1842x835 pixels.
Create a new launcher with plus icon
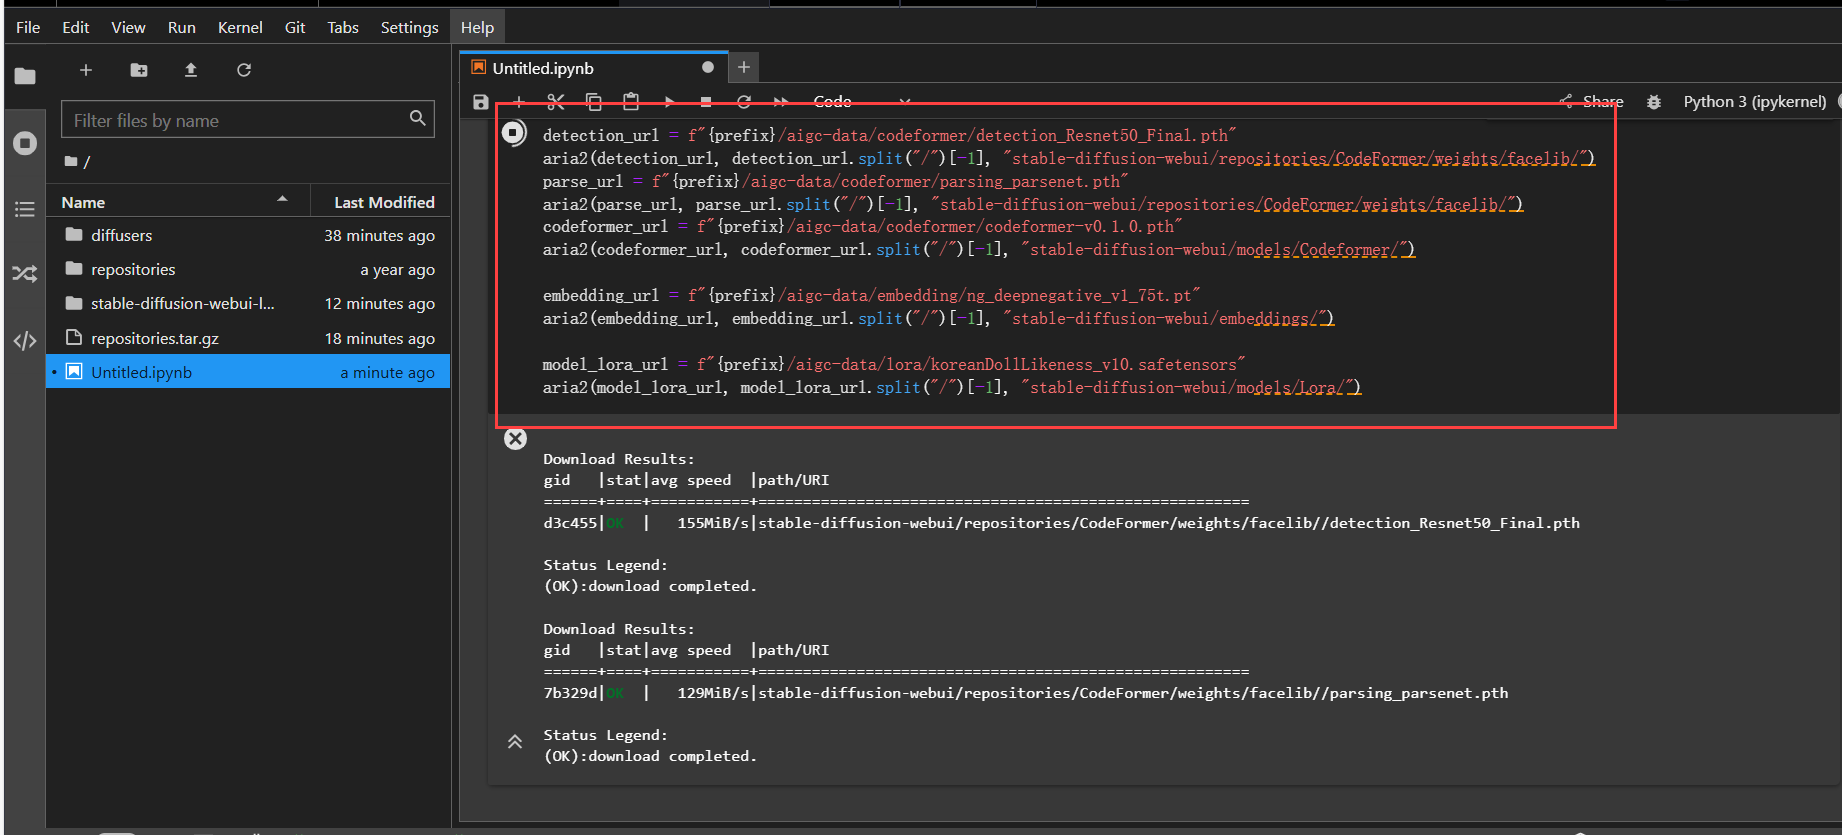86,70
